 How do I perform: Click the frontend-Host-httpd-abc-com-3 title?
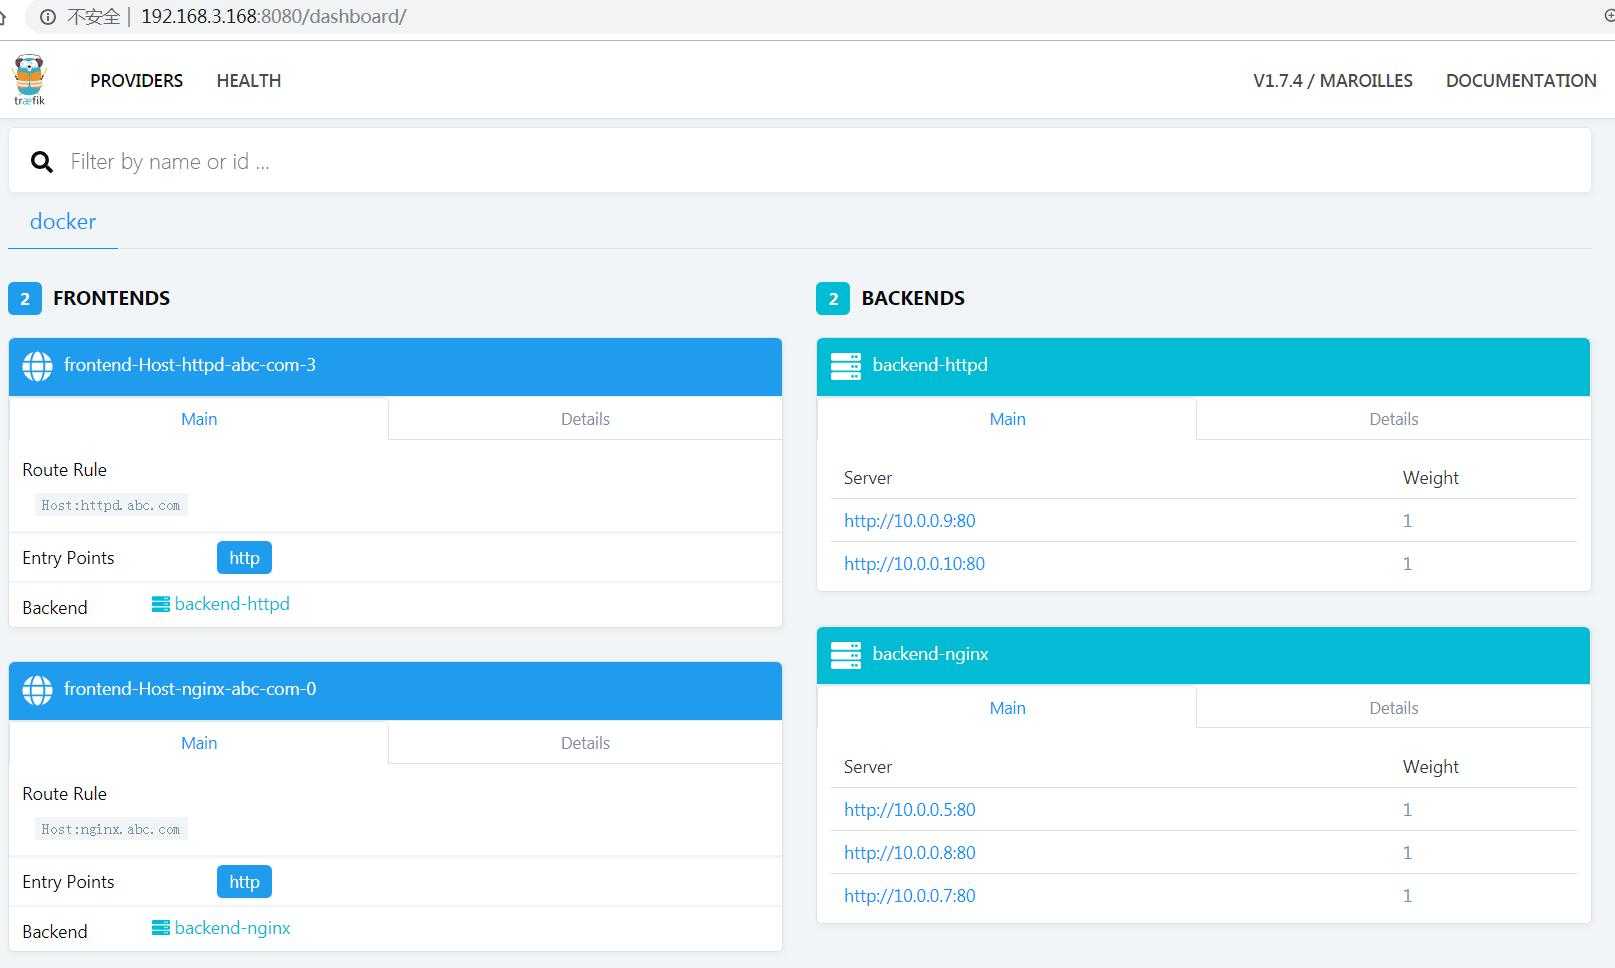(x=190, y=365)
